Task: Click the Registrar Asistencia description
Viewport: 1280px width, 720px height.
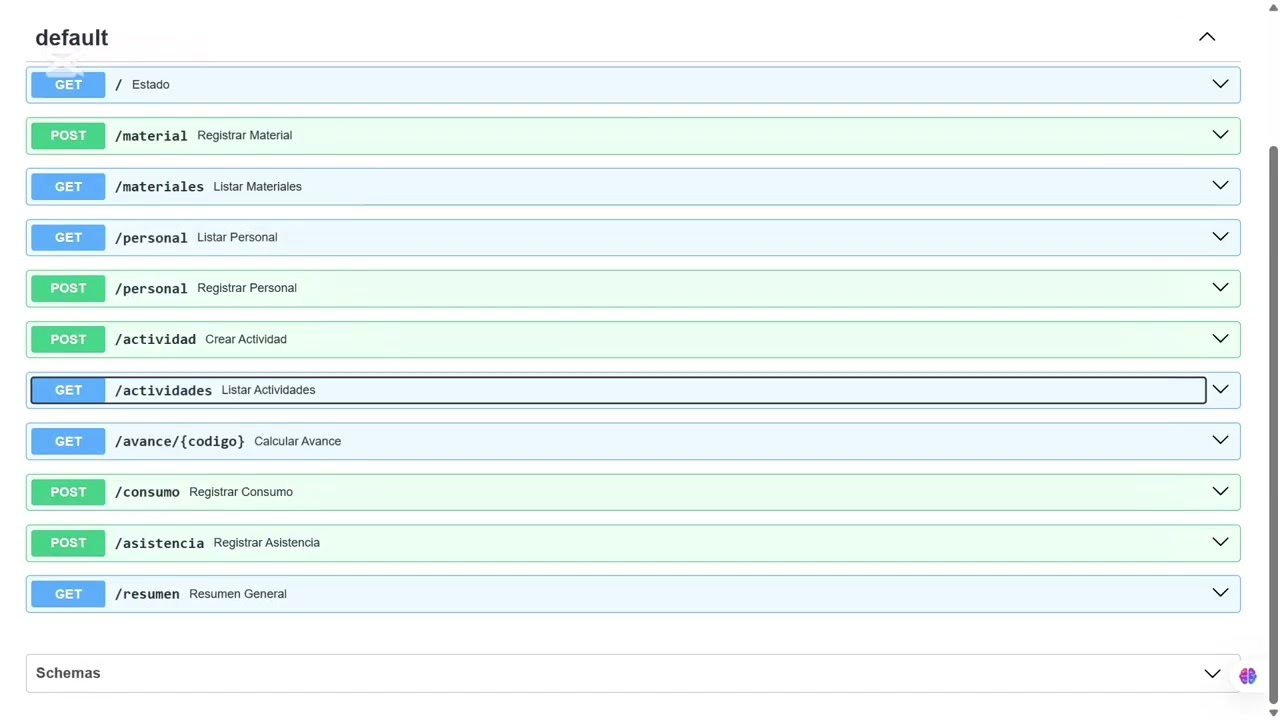Action: [x=266, y=543]
